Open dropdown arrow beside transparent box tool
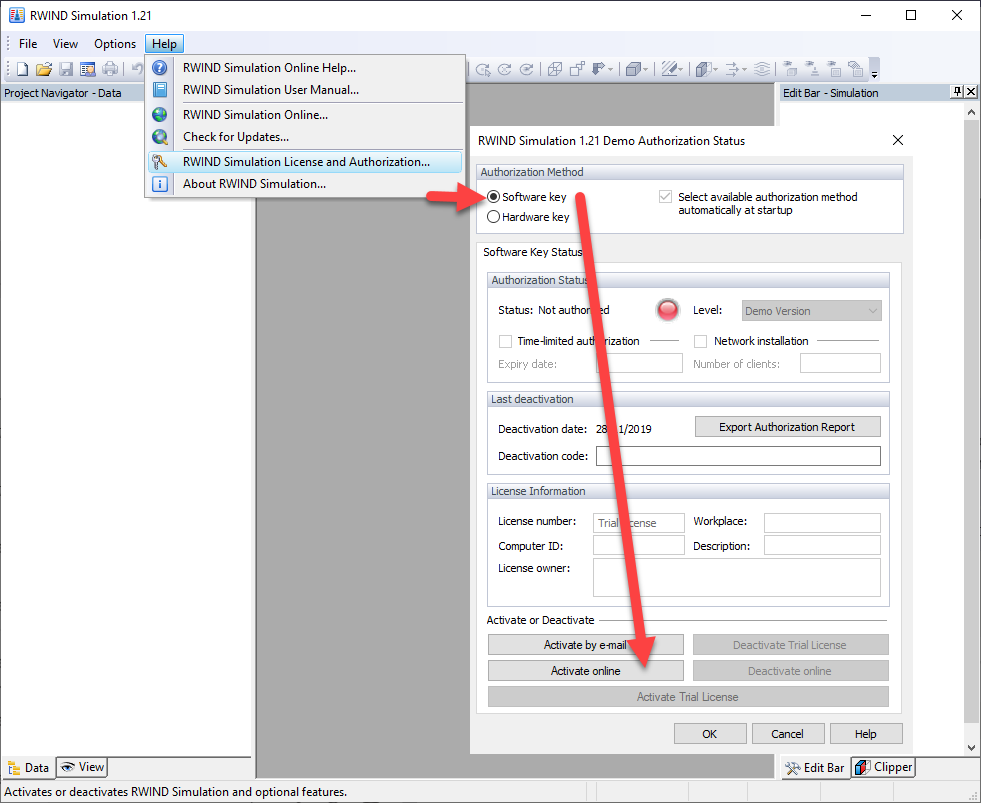The width and height of the screenshot is (981, 803). [715, 69]
